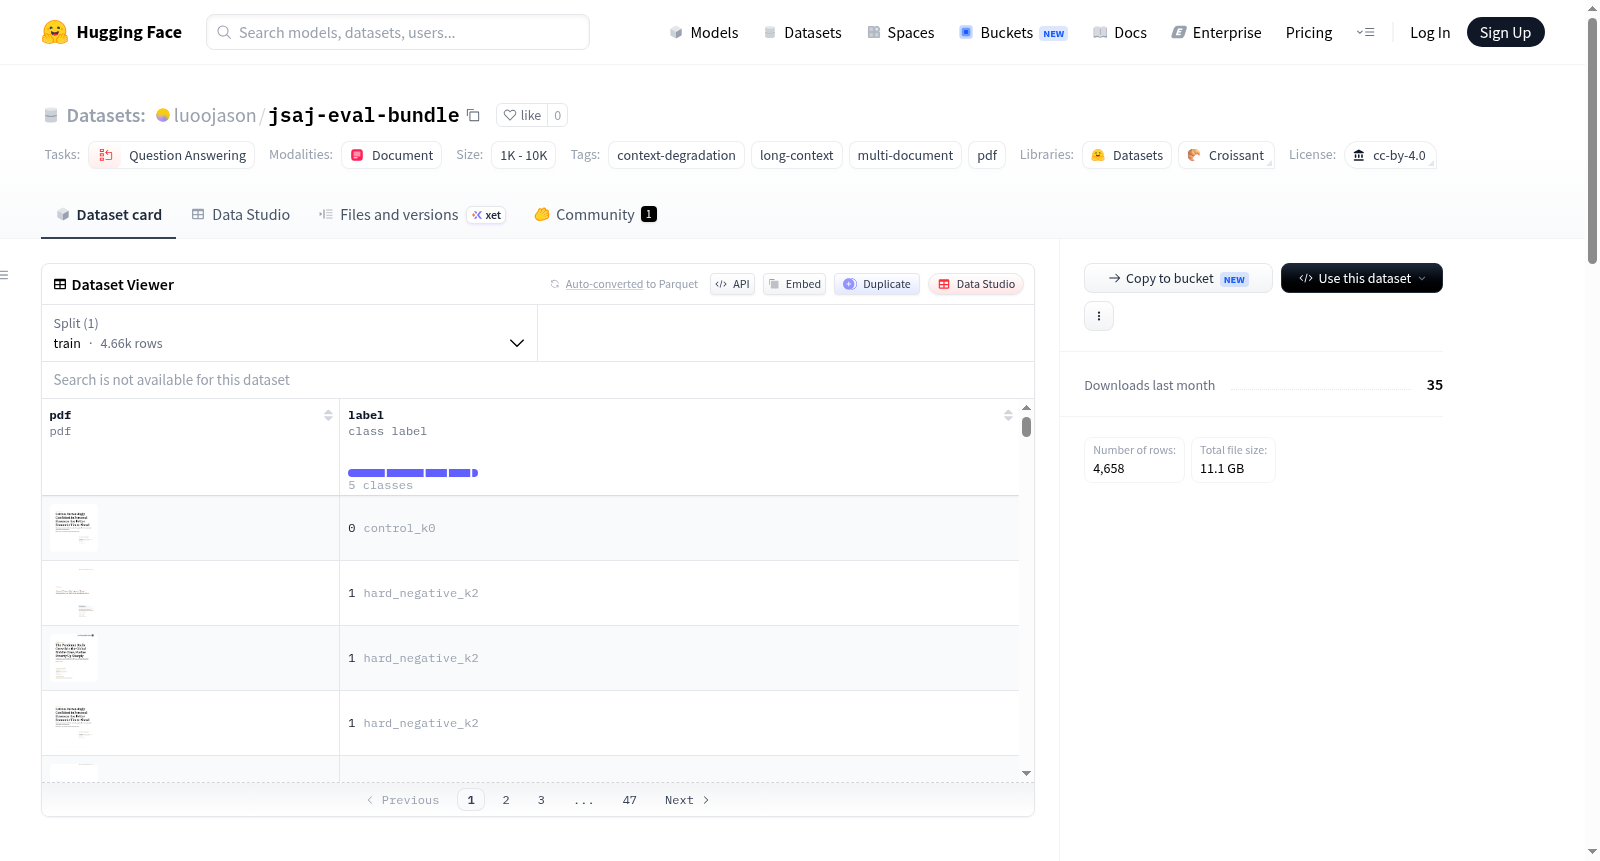Select current page 1 button
This screenshot has height=861, width=1600.
(x=471, y=800)
